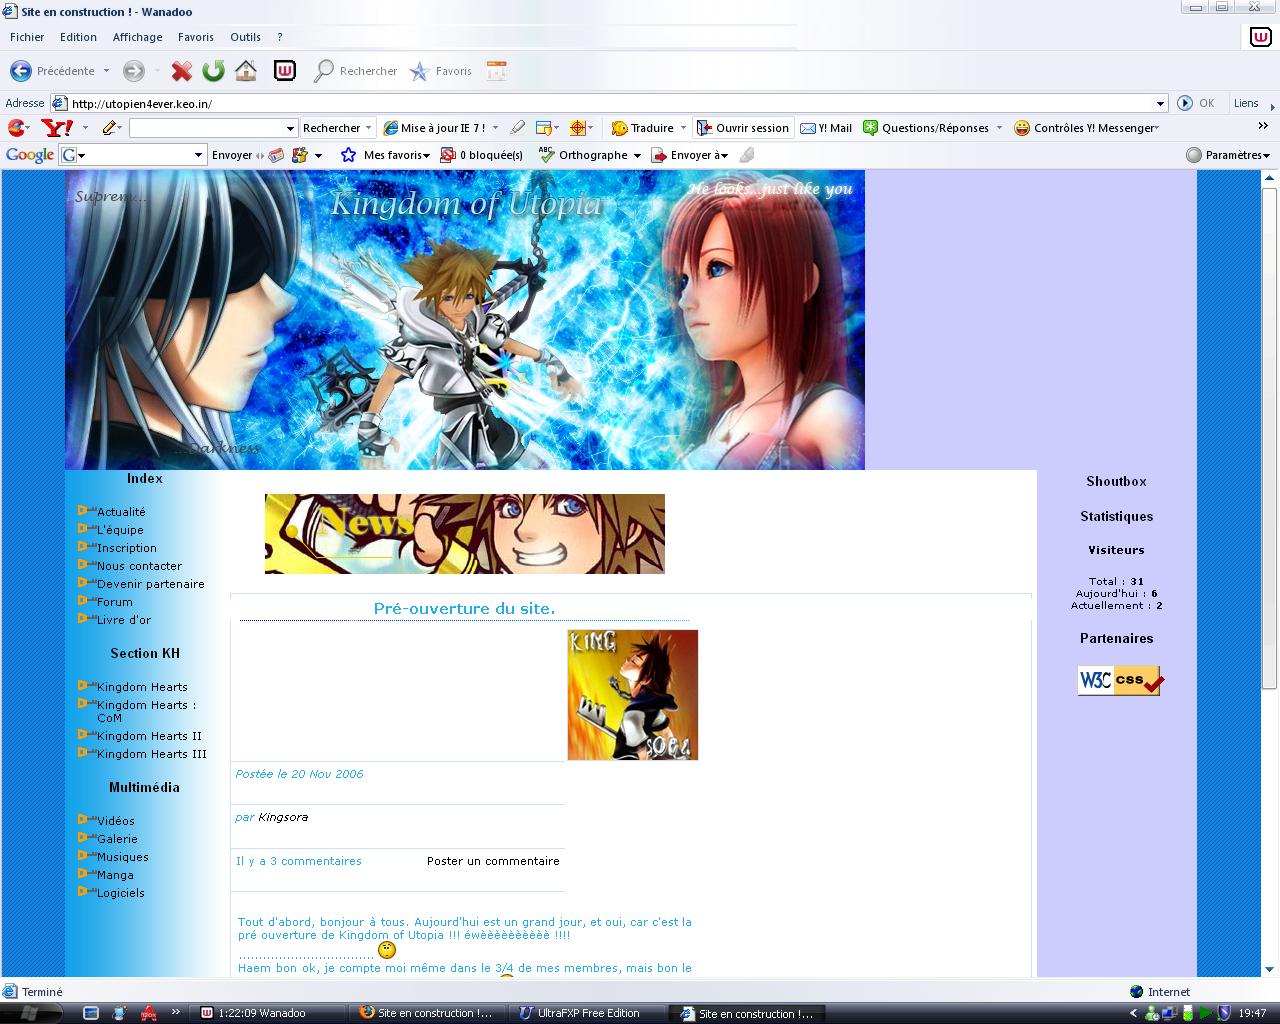Open Envoyer à dropdown

click(x=723, y=156)
